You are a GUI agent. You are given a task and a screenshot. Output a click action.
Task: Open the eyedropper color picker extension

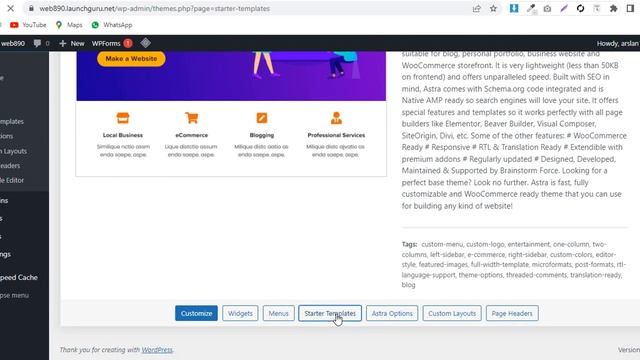click(x=531, y=9)
